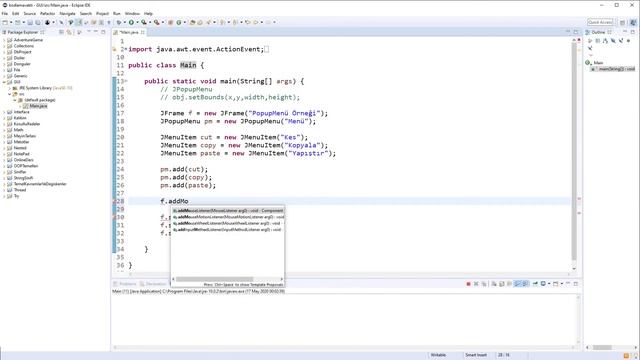Click the Outline panel horizontal scrollbar
The image size is (640, 360).
click(602, 347)
